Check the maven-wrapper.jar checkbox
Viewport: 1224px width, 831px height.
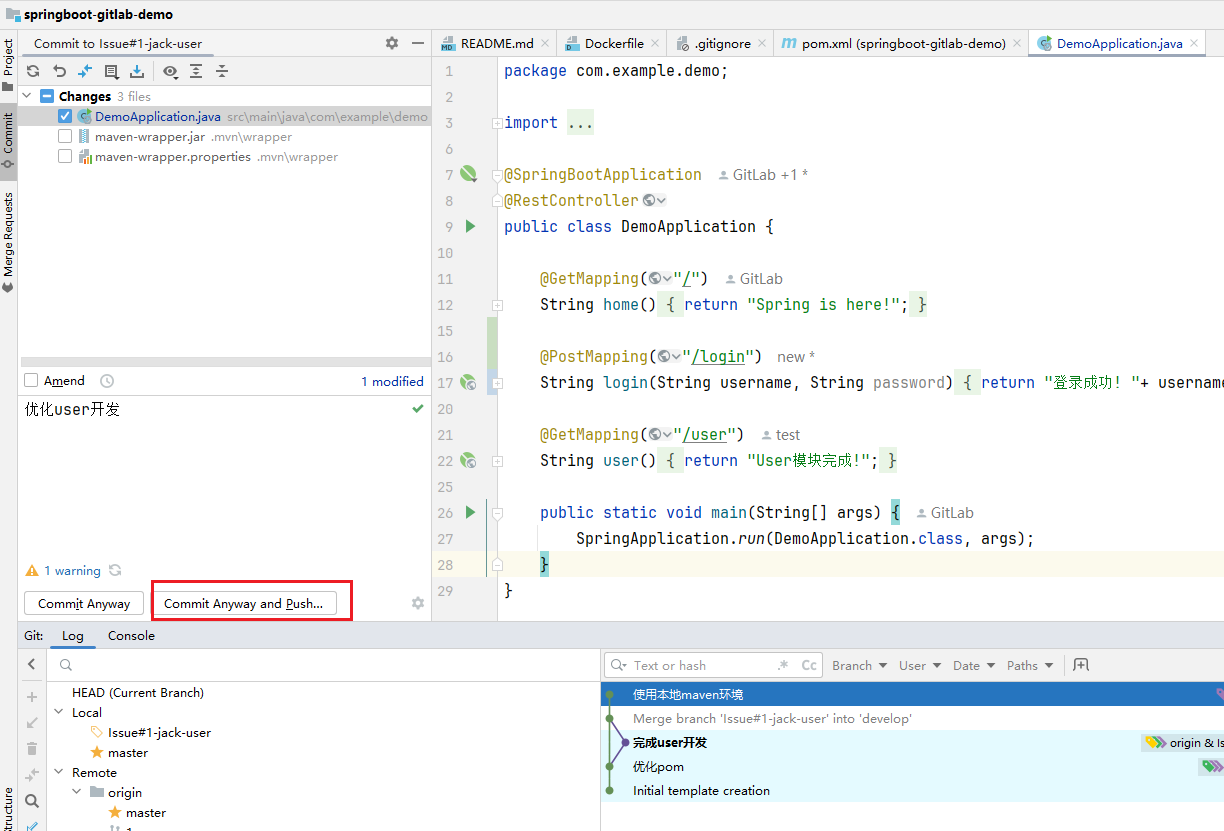pyautogui.click(x=65, y=136)
